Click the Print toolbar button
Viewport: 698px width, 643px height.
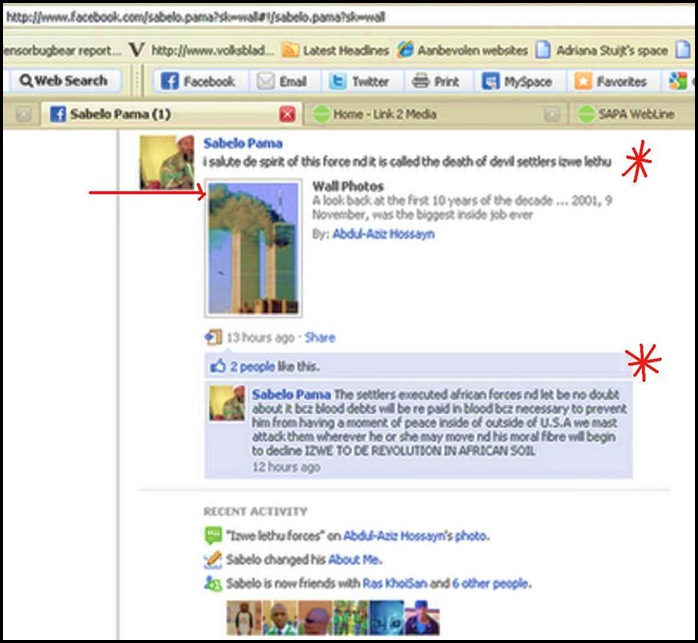click(435, 81)
